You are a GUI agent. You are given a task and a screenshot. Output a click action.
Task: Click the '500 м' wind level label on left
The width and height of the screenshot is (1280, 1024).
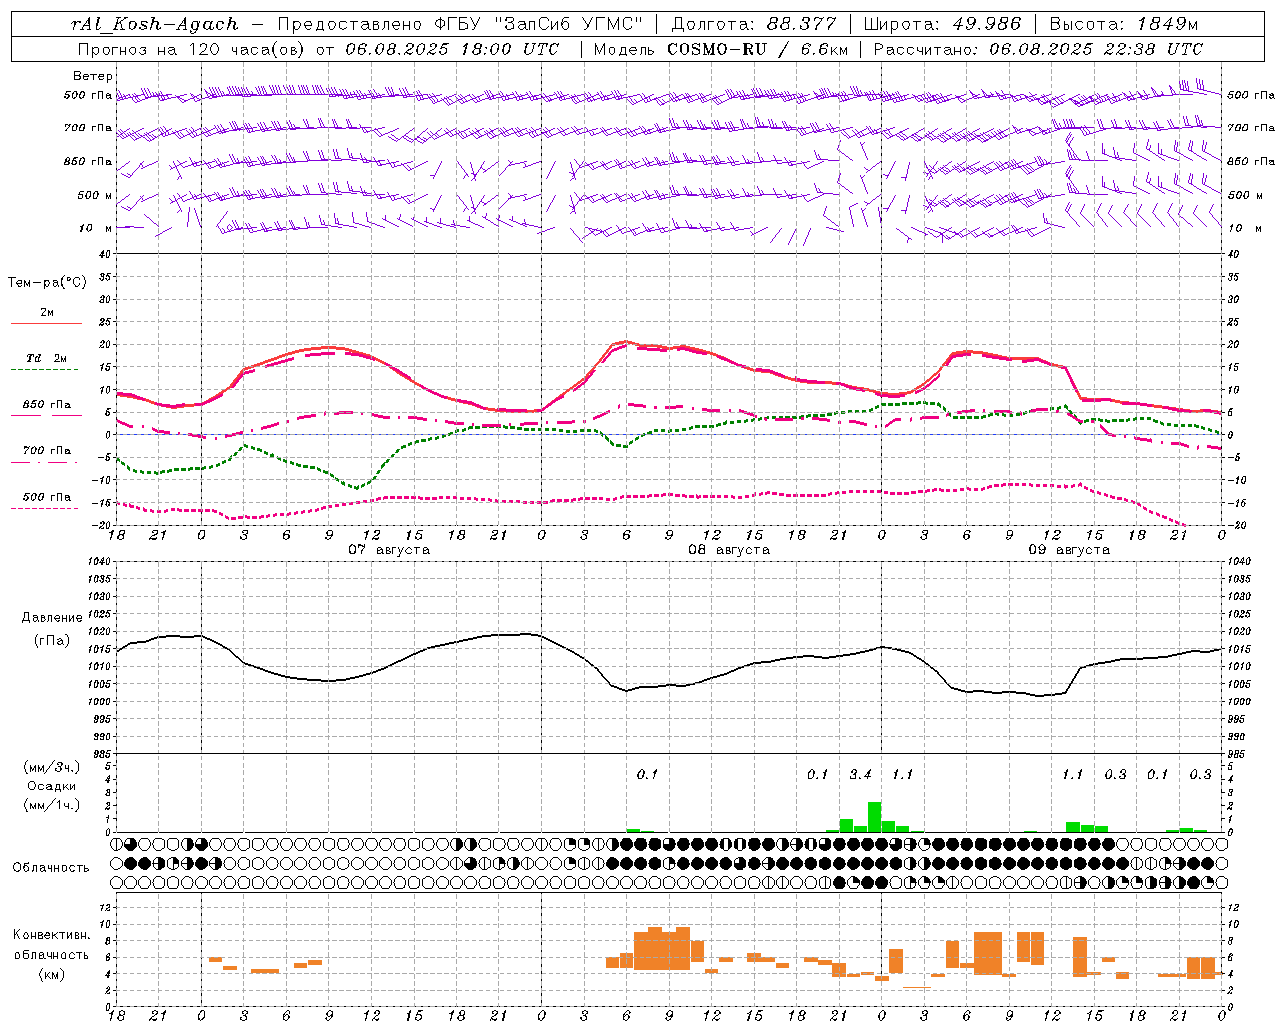click(95, 195)
